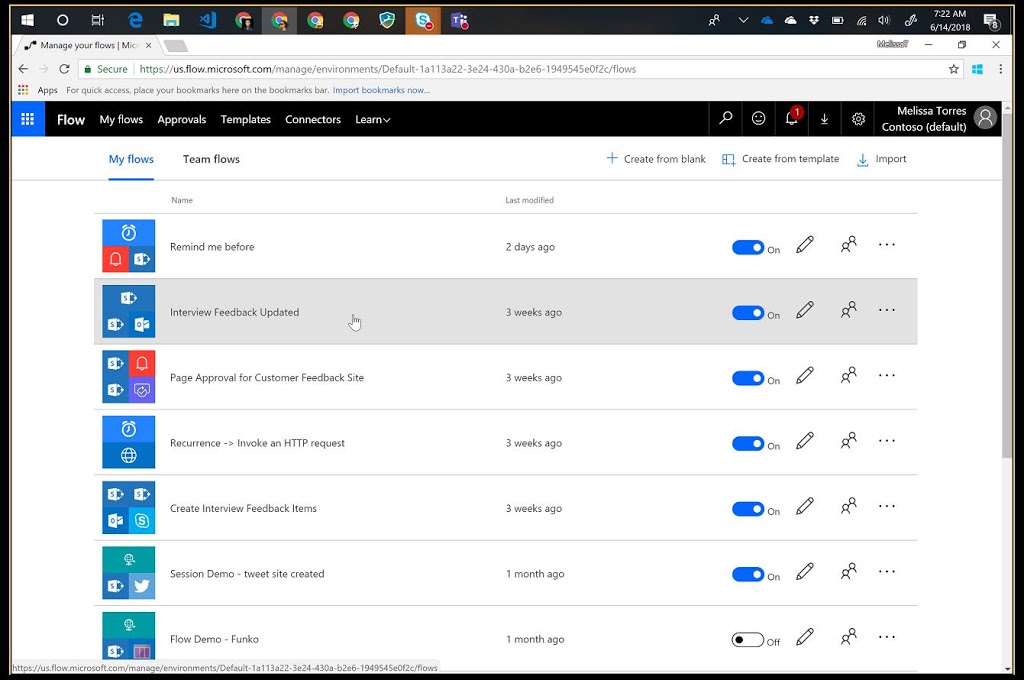Share Session Demo tweet site created flow

coord(848,572)
